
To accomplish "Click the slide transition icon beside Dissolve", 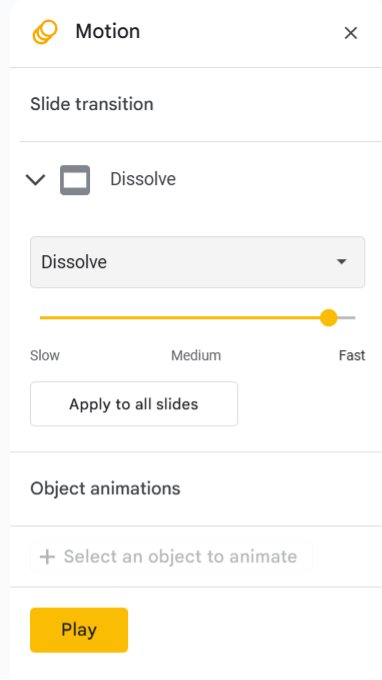I will 75,180.
